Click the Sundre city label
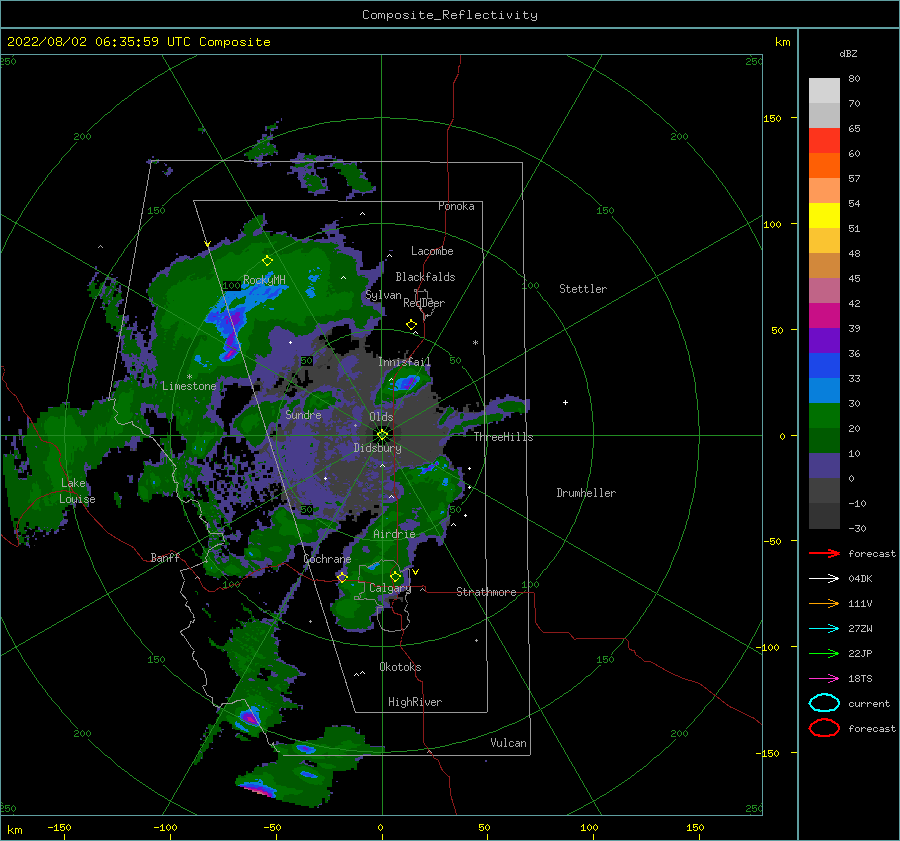Viewport: 900px width, 841px height. [x=303, y=415]
